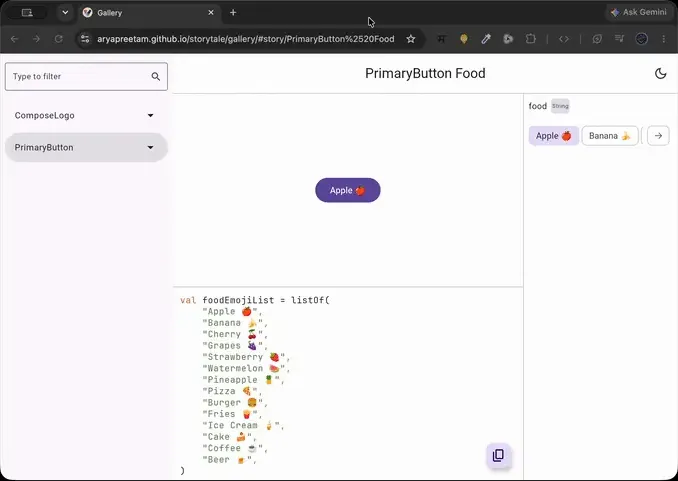678x481 pixels.
Task: Click the circular extension icon beside code brackets
Action: click(x=597, y=39)
